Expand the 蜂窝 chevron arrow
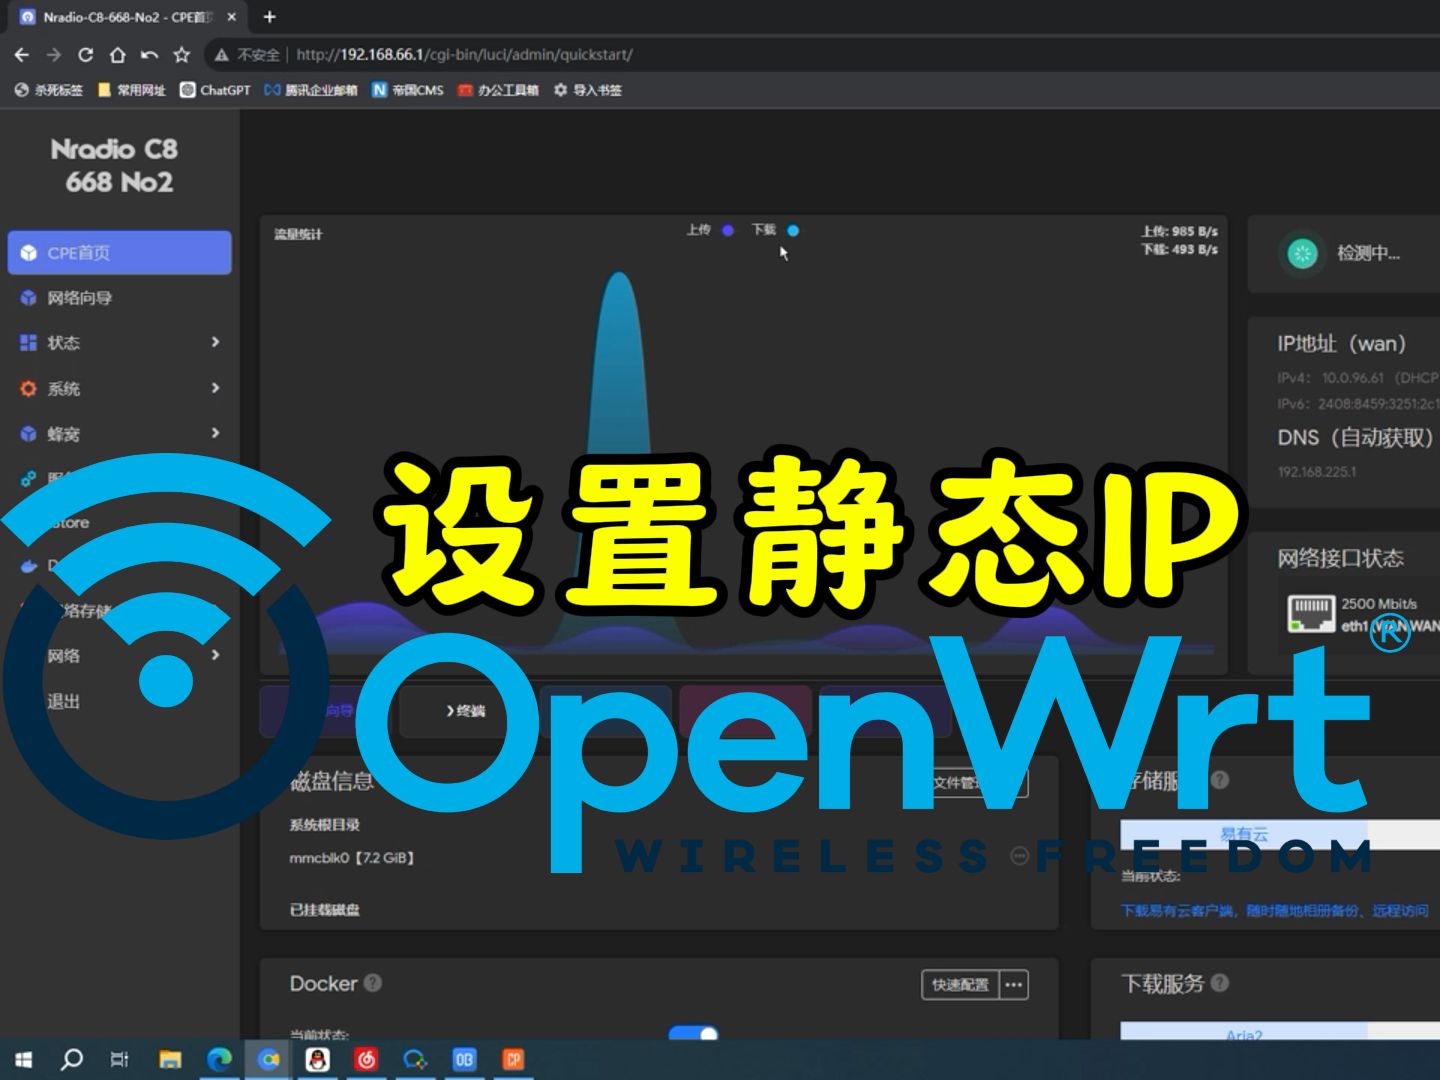 click(x=215, y=432)
